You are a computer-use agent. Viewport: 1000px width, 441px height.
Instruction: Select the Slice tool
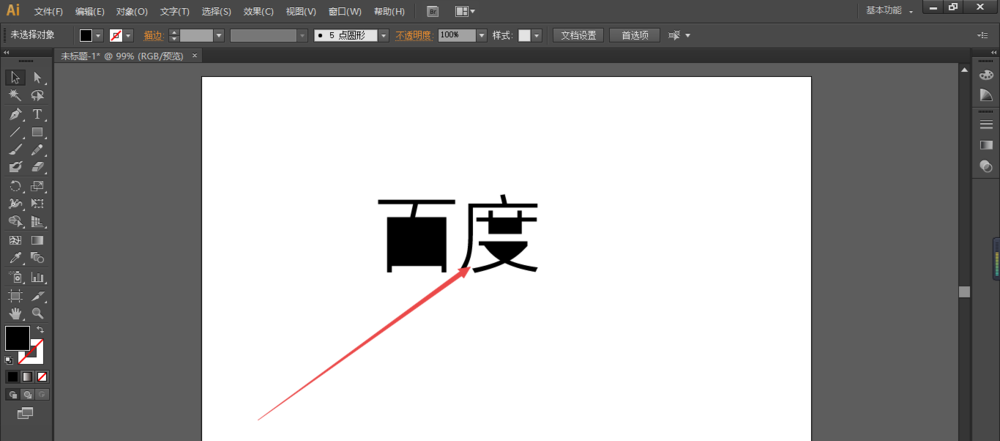(x=37, y=295)
